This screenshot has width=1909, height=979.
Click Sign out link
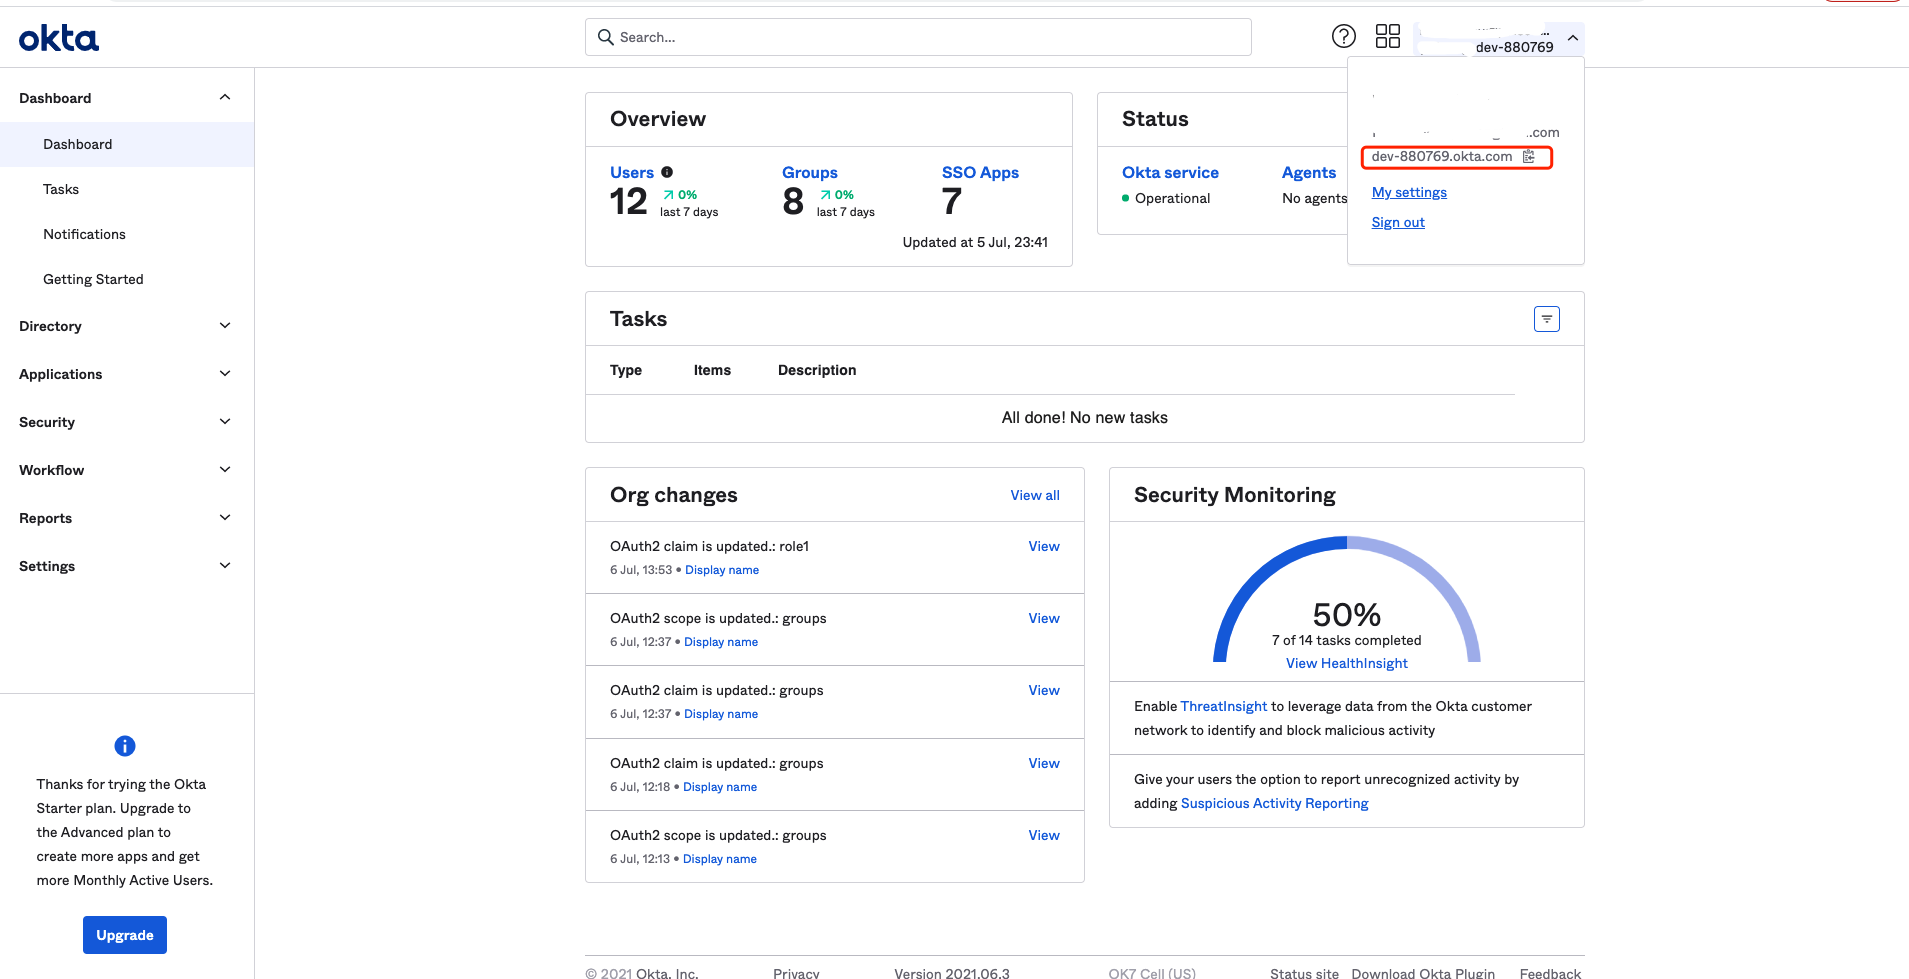(x=1398, y=222)
